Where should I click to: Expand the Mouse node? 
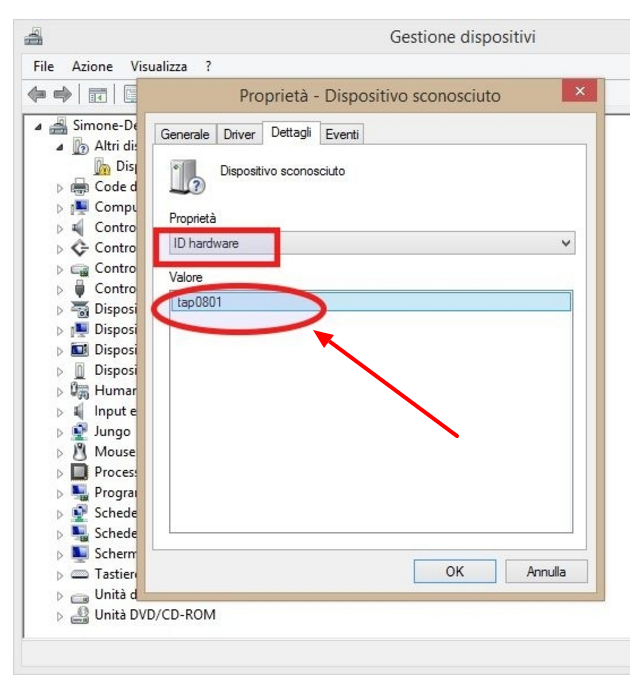coord(60,453)
